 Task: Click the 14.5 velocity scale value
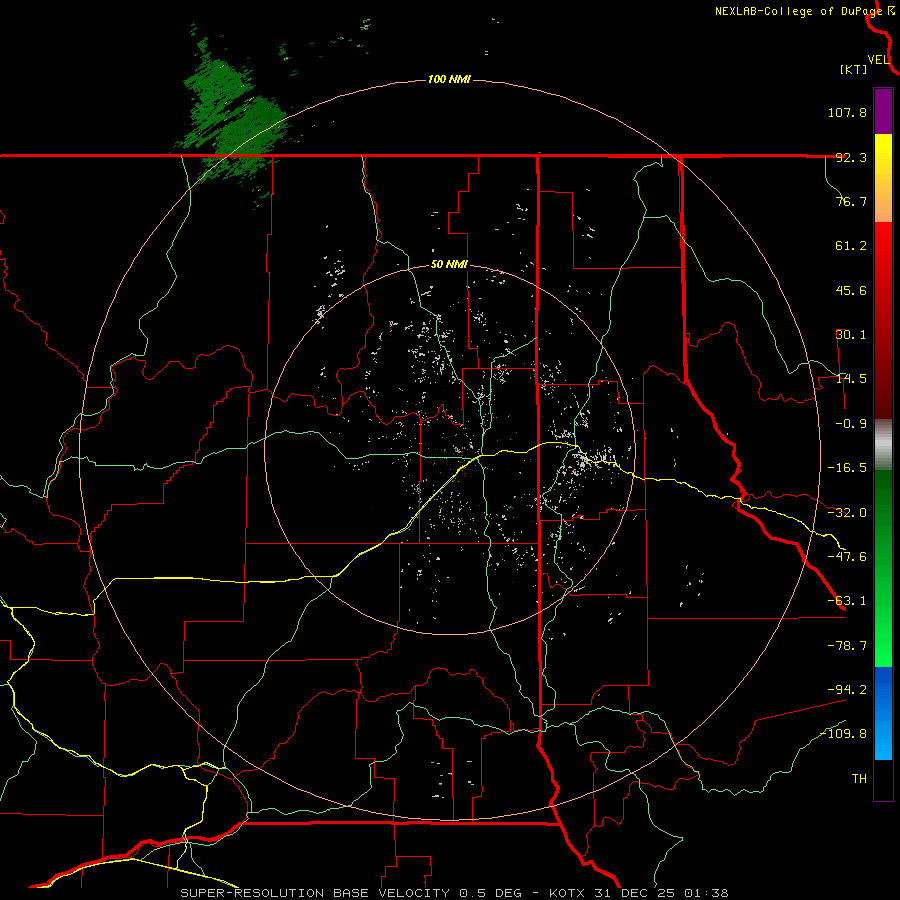click(x=851, y=379)
